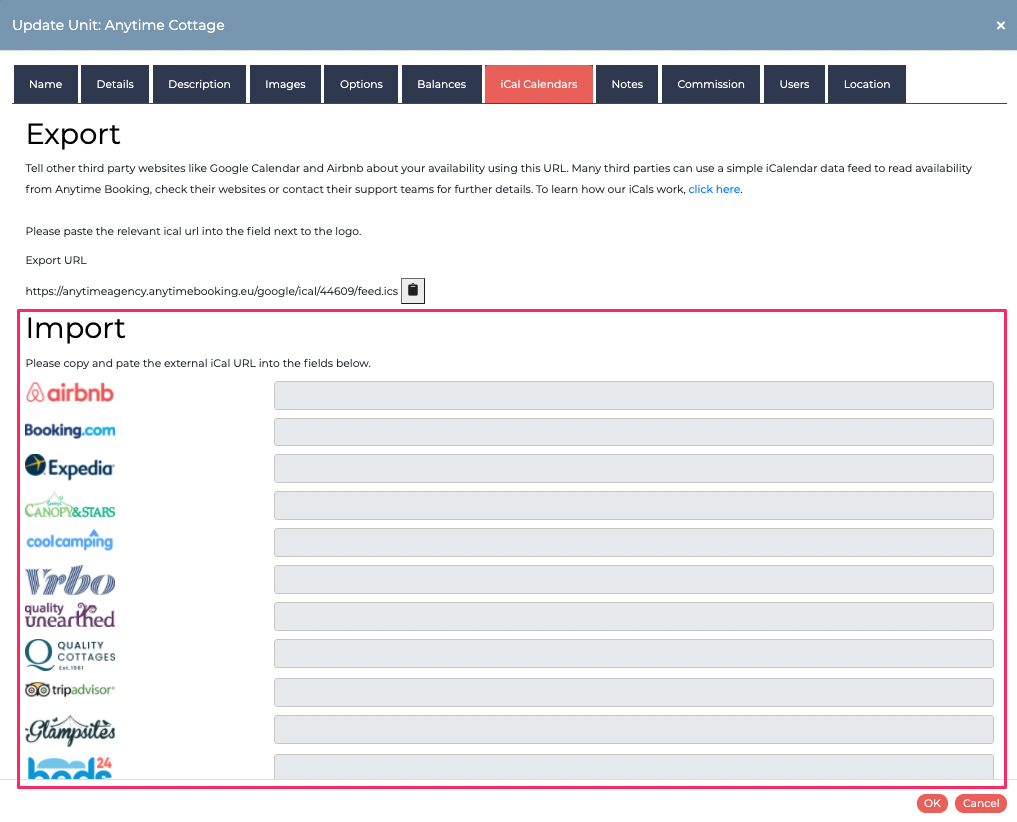Viewport: 1017px width, 822px height.
Task: Switch to the Details tab
Action: (x=115, y=84)
